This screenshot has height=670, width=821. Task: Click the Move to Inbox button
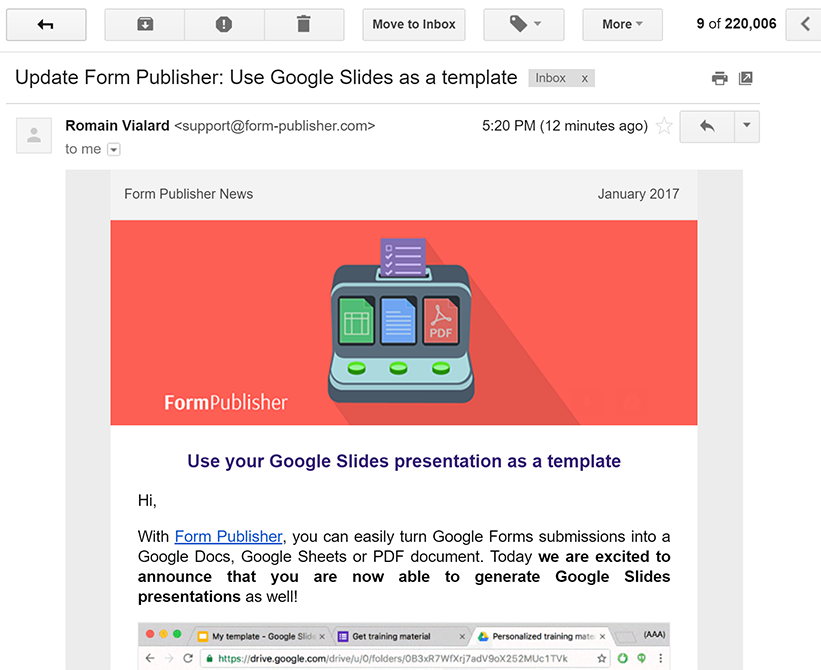coord(414,25)
